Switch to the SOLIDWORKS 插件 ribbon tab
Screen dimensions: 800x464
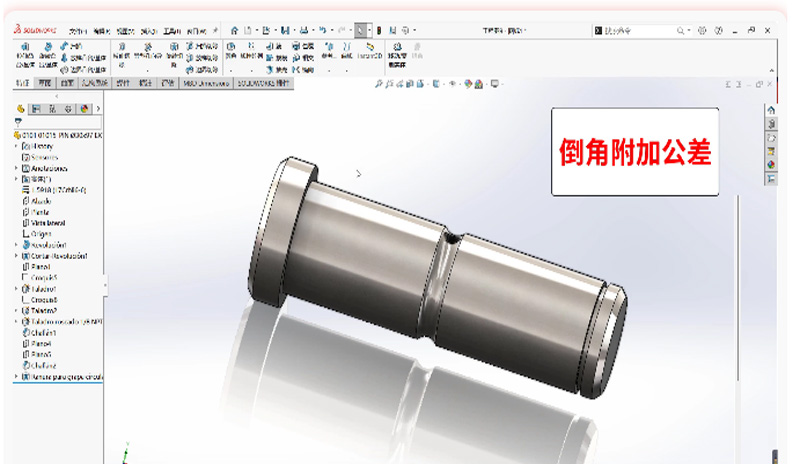click(263, 83)
